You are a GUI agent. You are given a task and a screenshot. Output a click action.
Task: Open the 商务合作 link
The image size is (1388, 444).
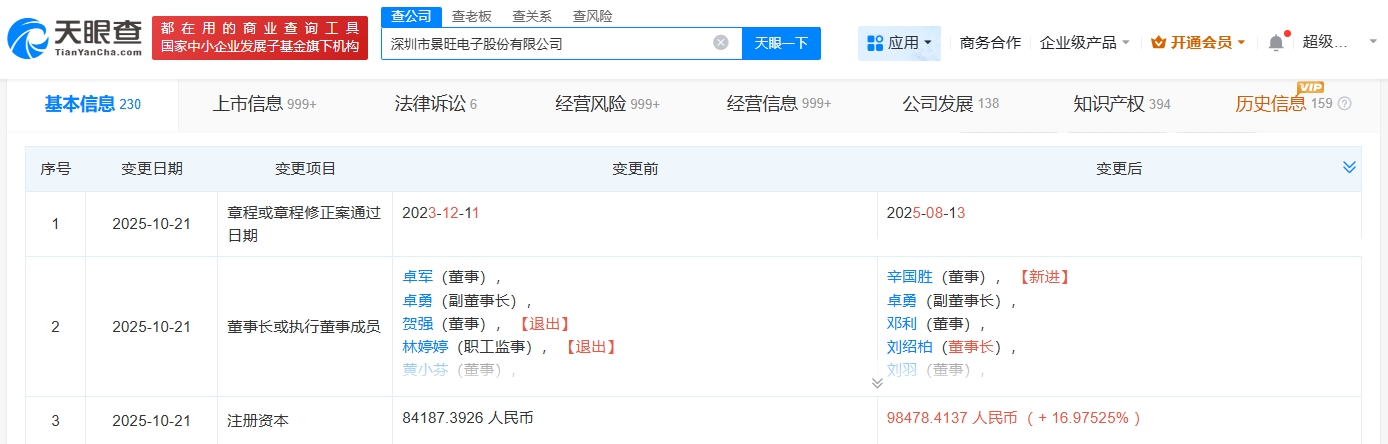[990, 43]
